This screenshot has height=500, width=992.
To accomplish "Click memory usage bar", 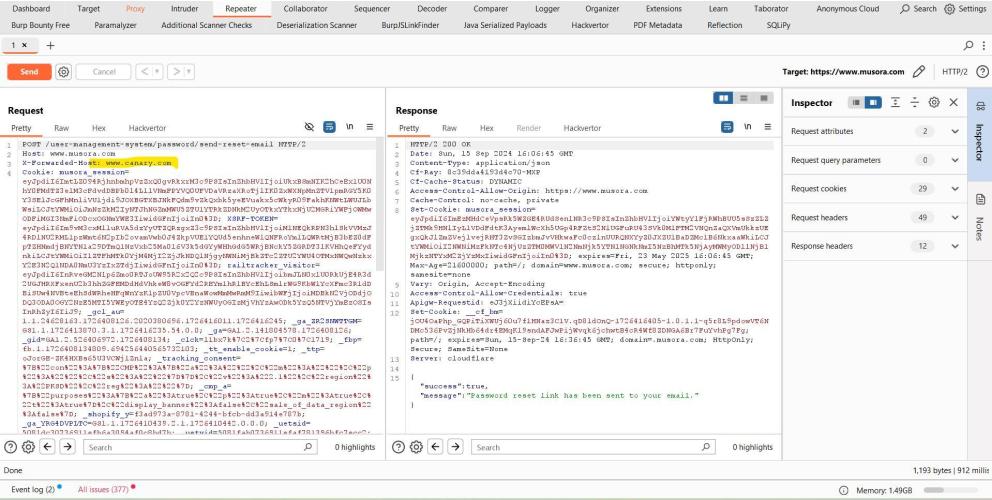I will coord(949,489).
